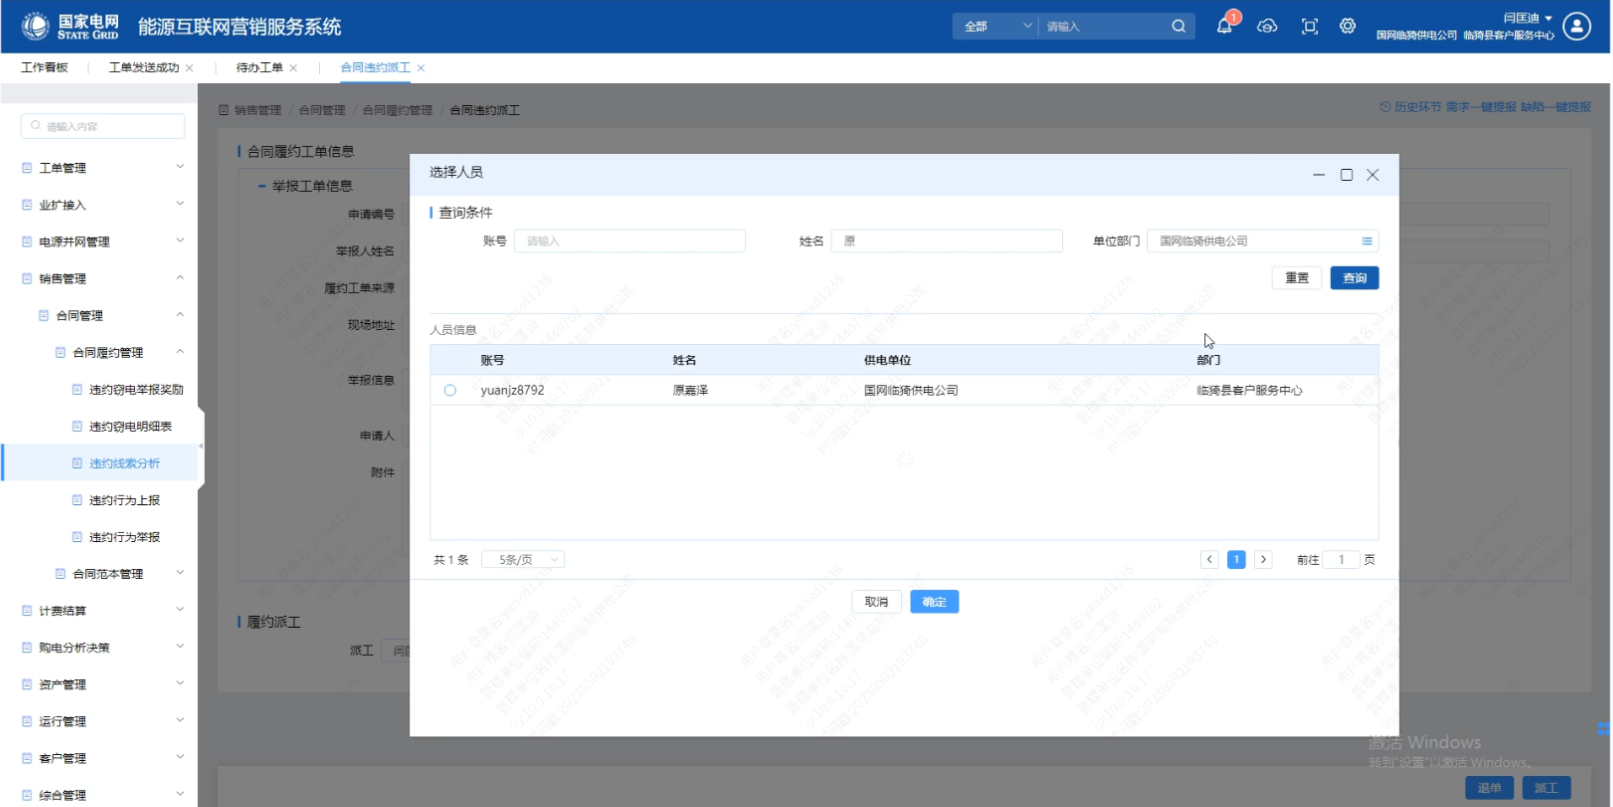Click the cloud download icon in header
The image size is (1613, 807).
(x=1267, y=26)
